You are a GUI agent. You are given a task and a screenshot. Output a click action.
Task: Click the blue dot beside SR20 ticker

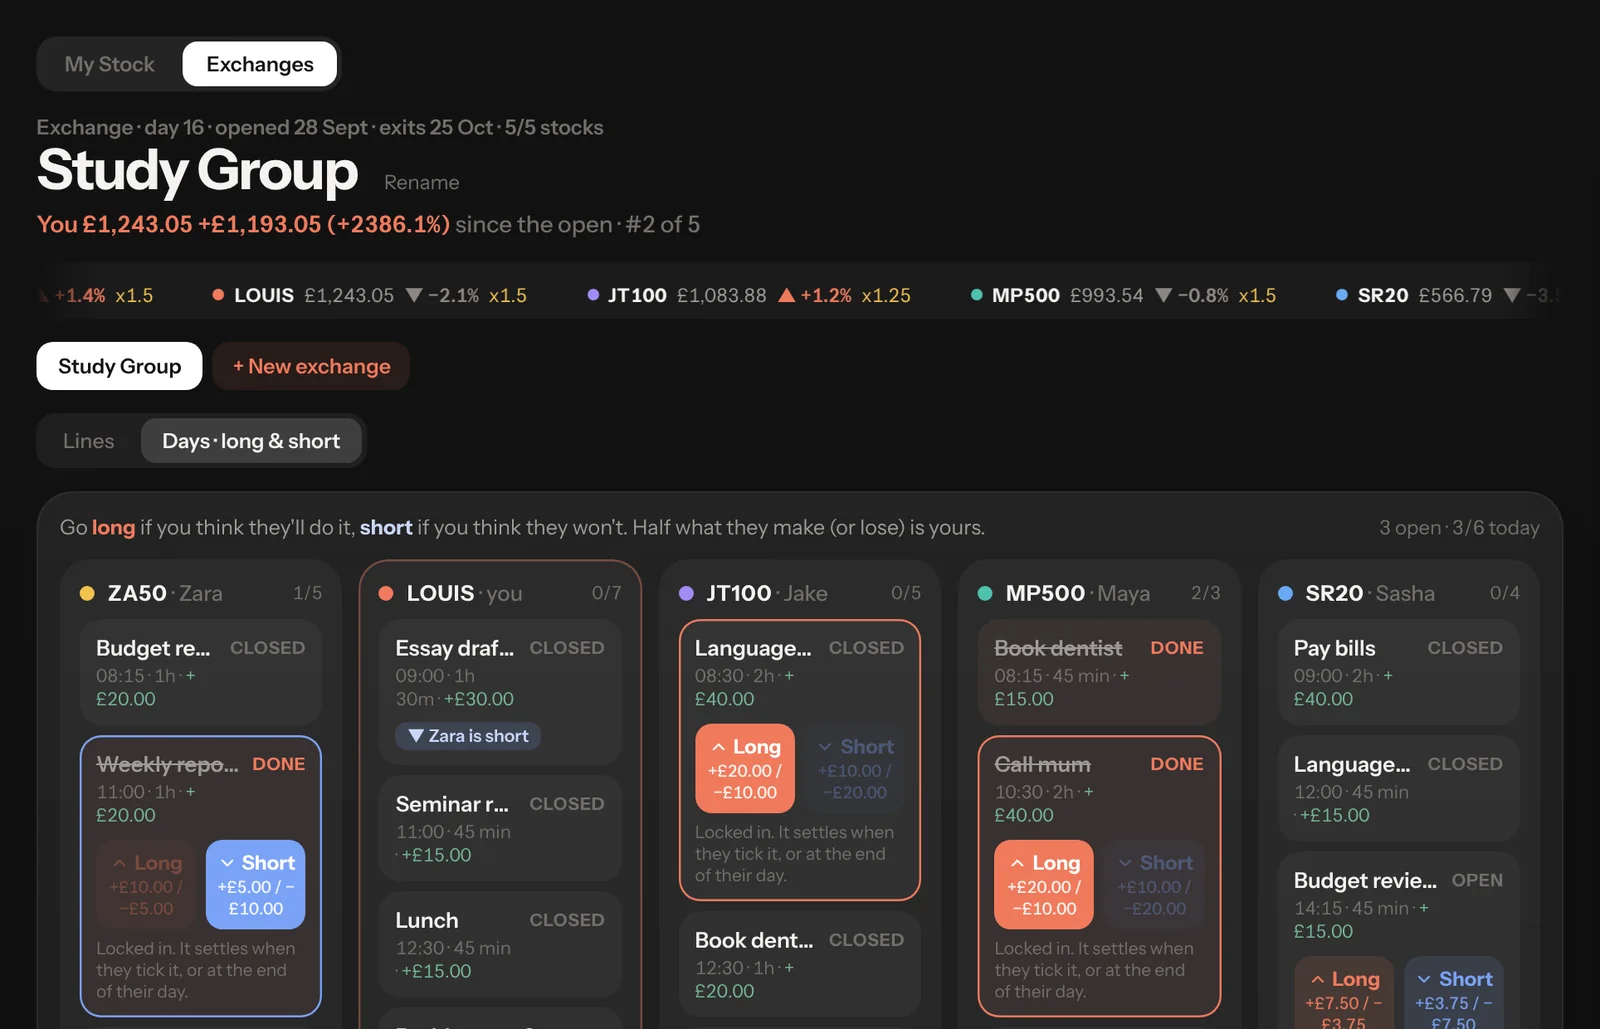pos(1342,295)
